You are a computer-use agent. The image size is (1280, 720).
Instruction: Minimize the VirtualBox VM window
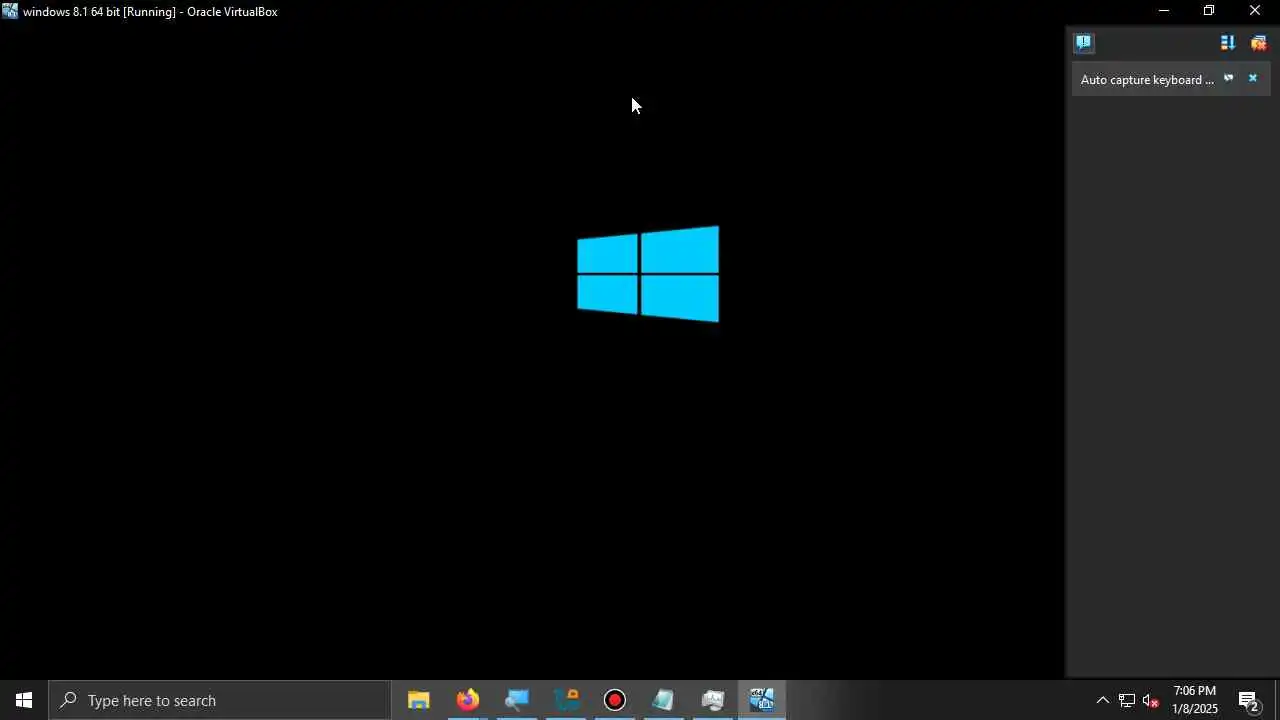pyautogui.click(x=1163, y=11)
